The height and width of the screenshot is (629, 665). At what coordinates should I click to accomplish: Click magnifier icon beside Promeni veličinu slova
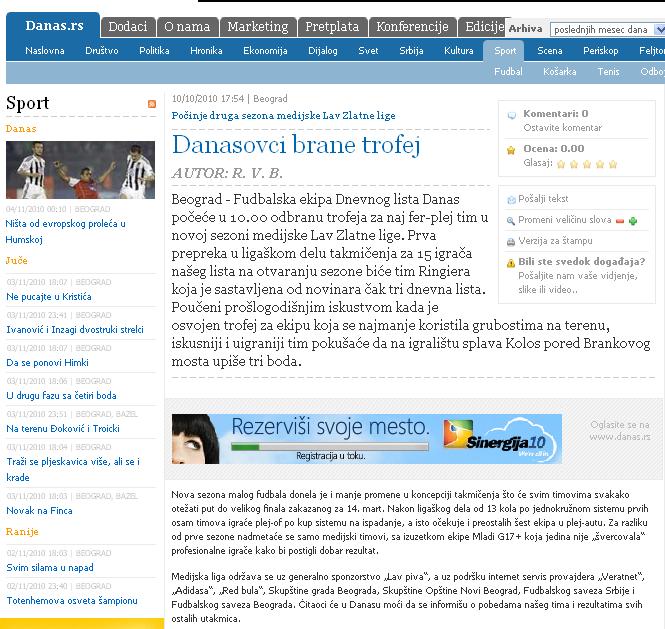[511, 221]
